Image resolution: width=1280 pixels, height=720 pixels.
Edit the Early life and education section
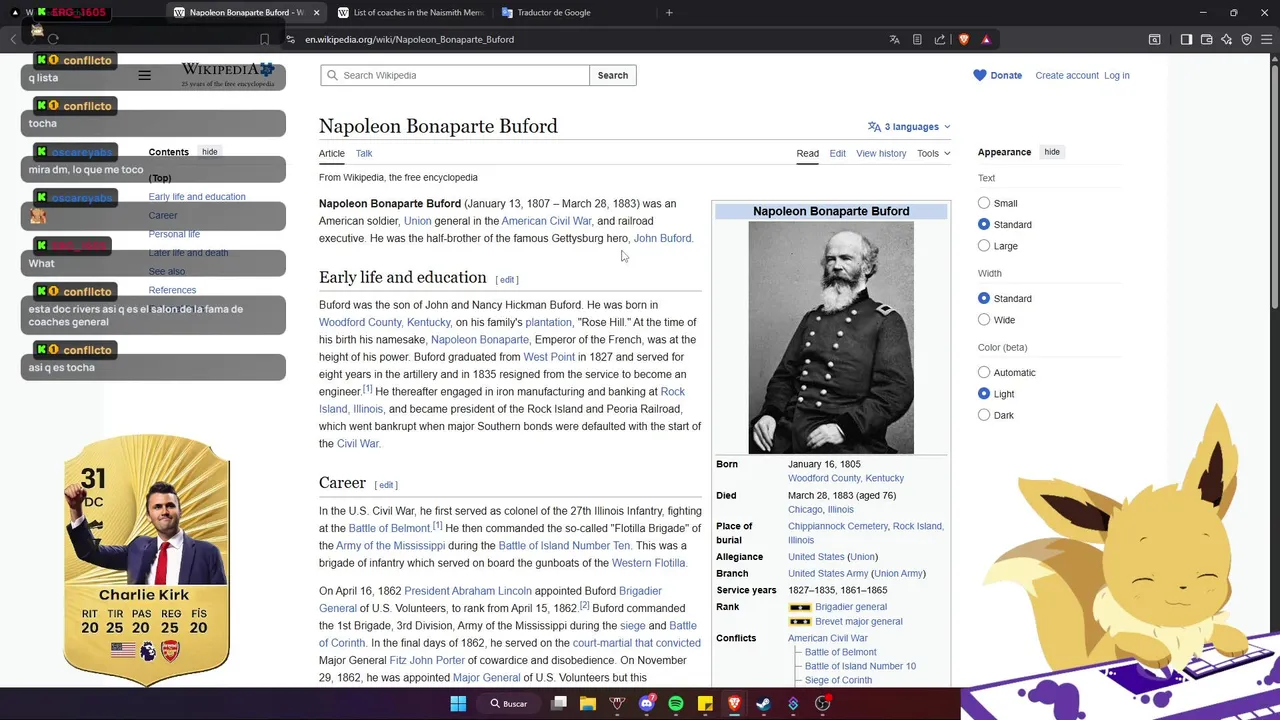click(x=507, y=280)
